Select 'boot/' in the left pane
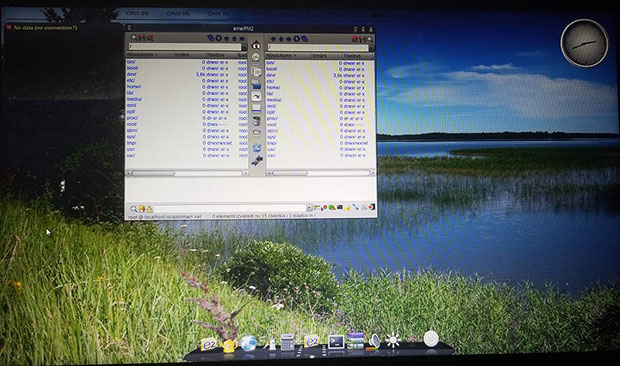The image size is (620, 366). coord(132,68)
